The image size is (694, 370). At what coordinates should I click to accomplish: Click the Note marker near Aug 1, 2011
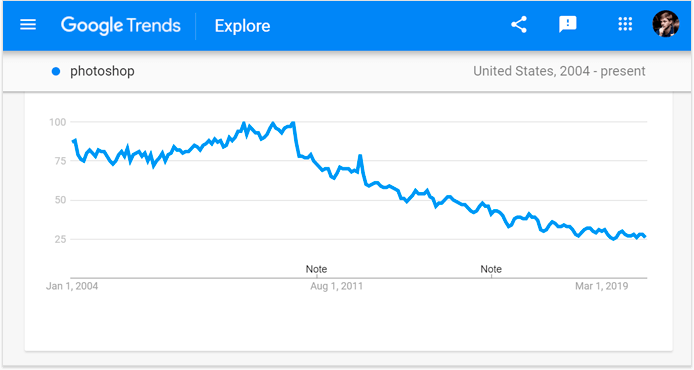[316, 269]
